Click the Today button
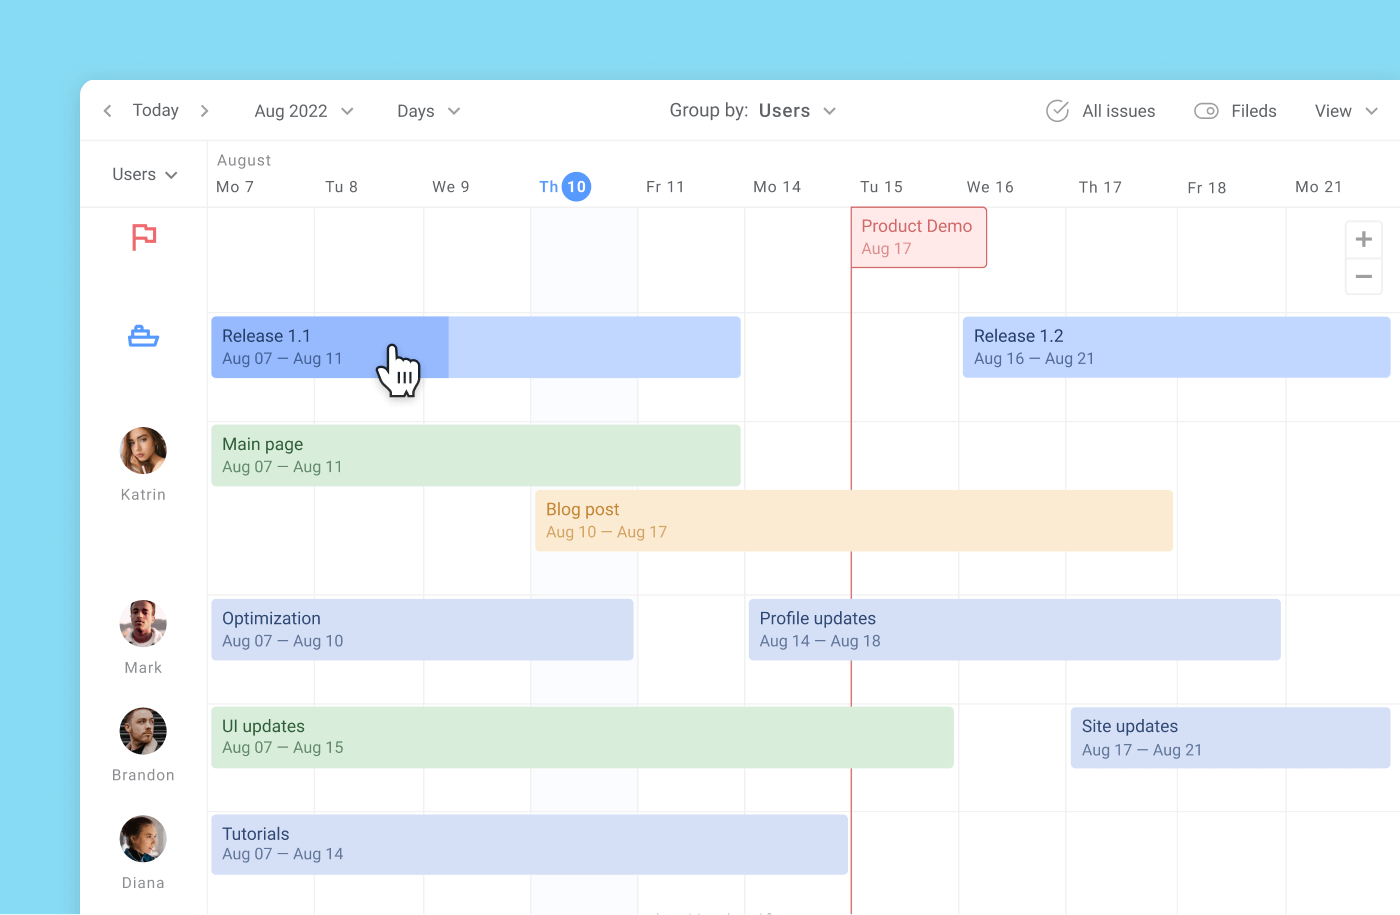The width and height of the screenshot is (1400, 915). click(x=155, y=110)
